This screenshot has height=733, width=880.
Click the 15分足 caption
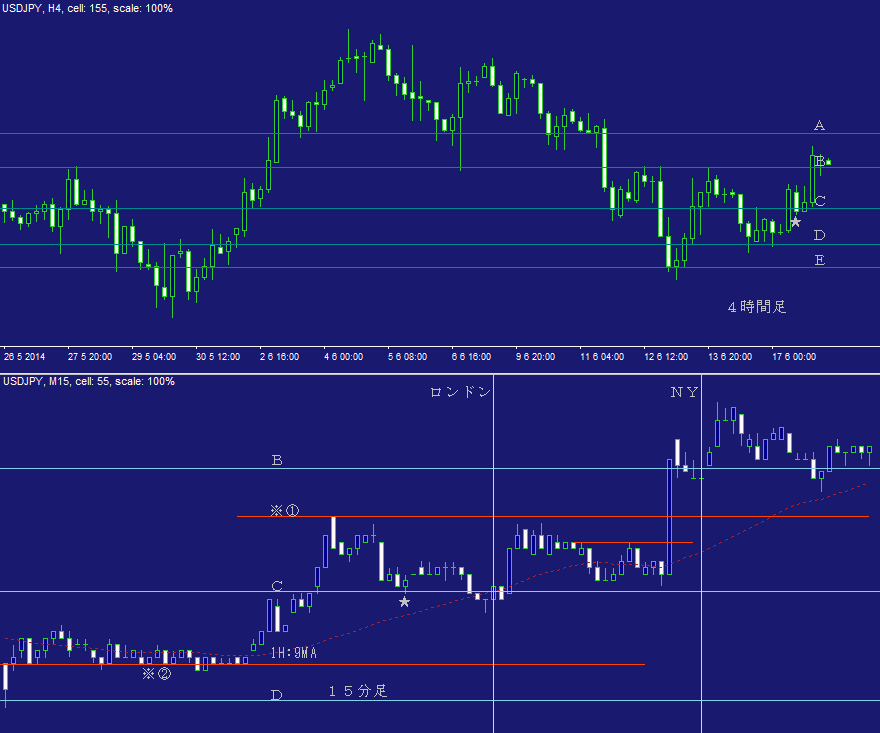358,691
